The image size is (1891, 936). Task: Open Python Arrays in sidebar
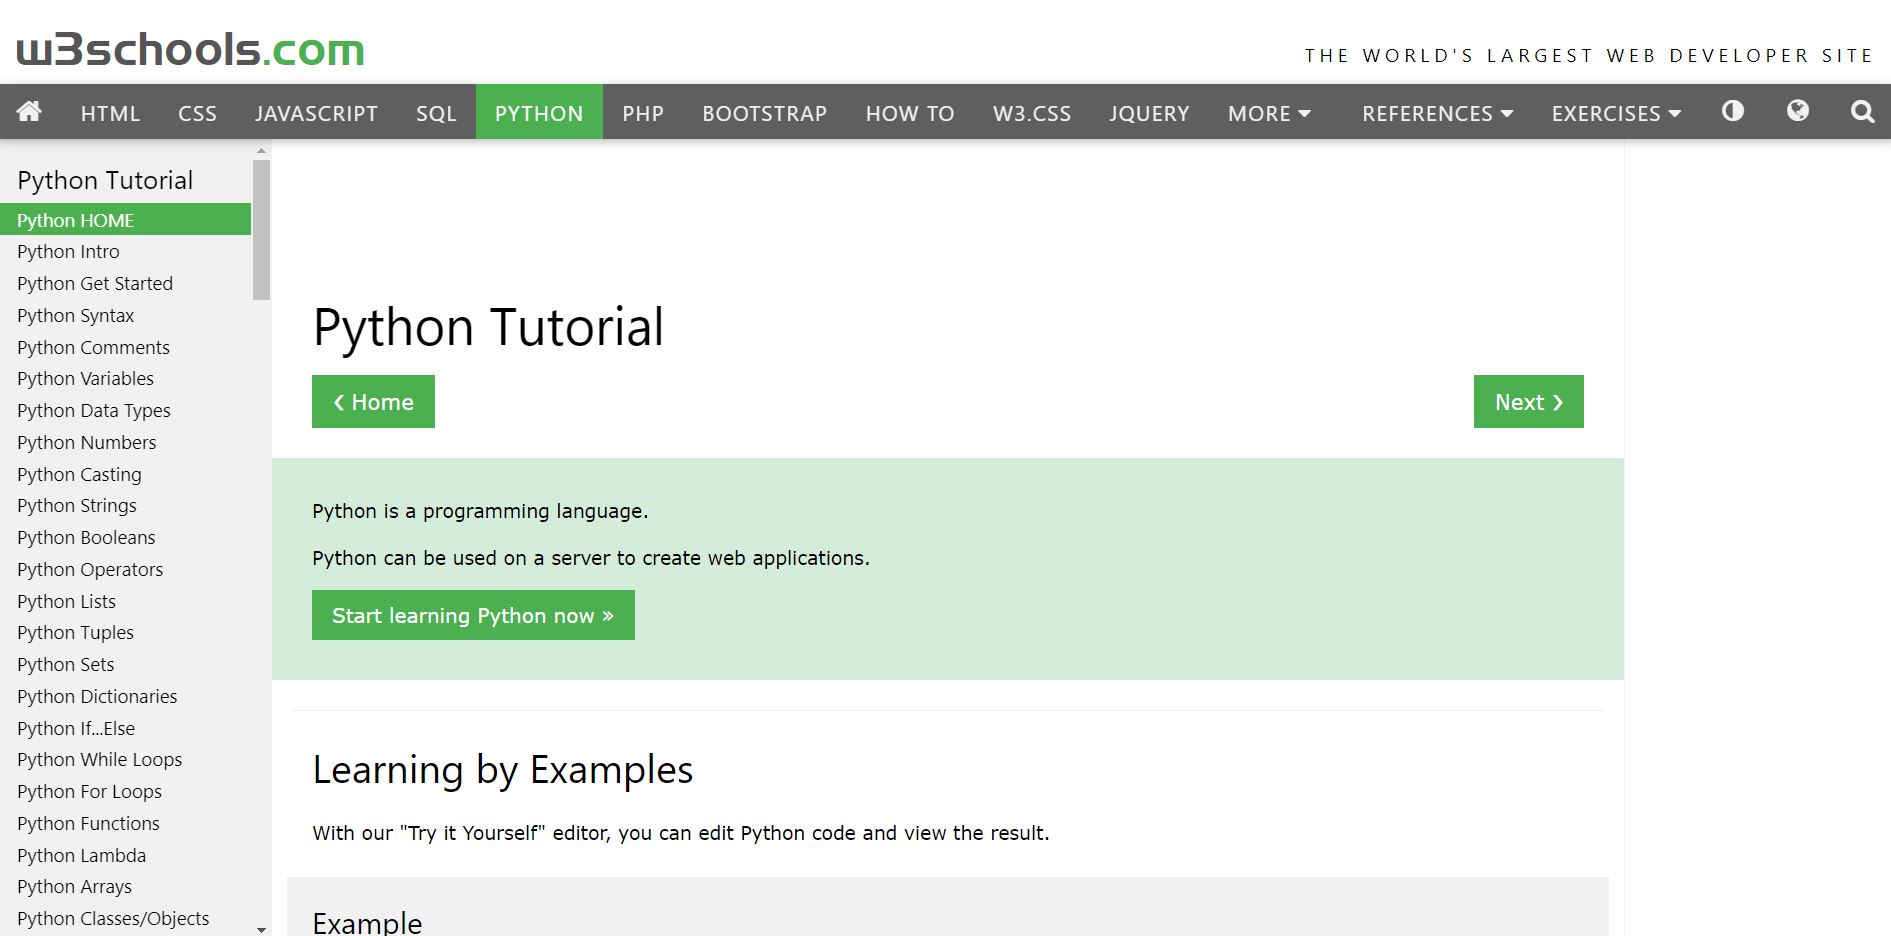click(x=74, y=886)
